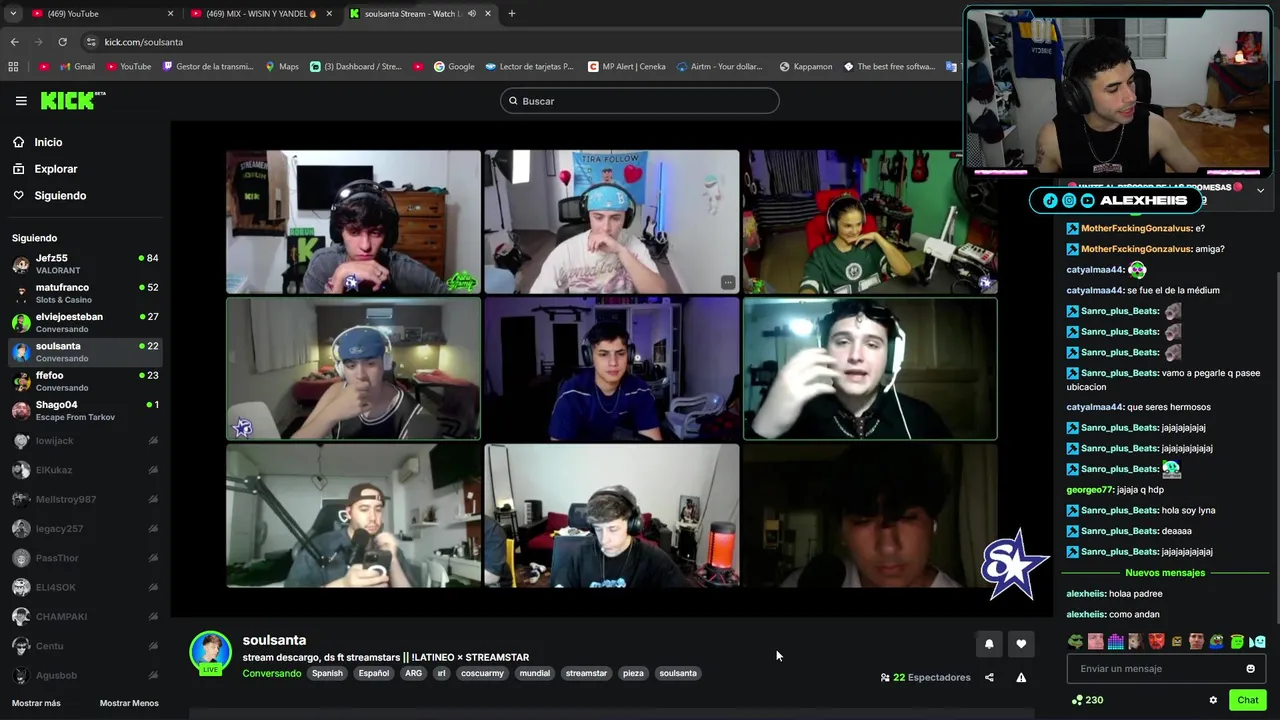Open the matufranco channel
Image resolution: width=1280 pixels, height=720 pixels.
(85, 293)
